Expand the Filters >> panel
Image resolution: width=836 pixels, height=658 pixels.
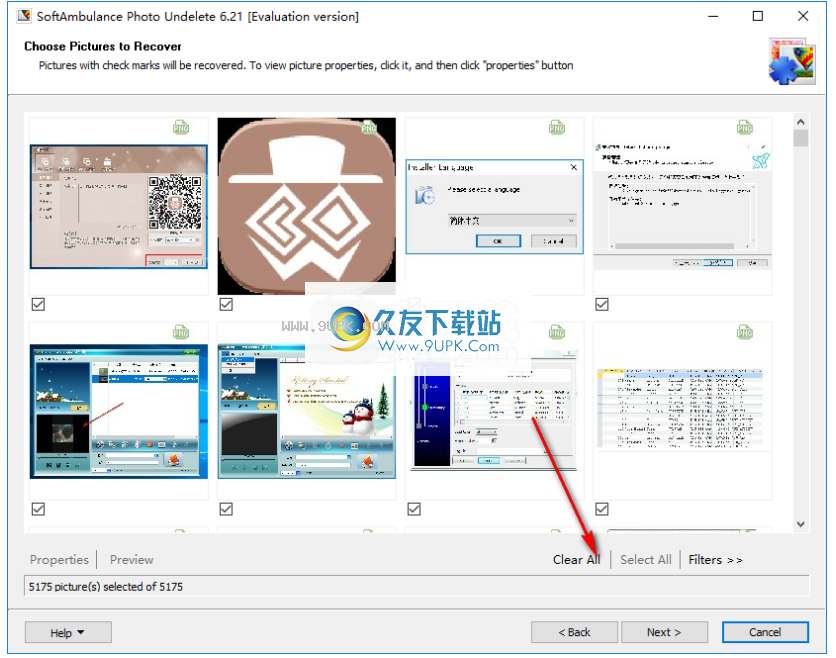715,559
